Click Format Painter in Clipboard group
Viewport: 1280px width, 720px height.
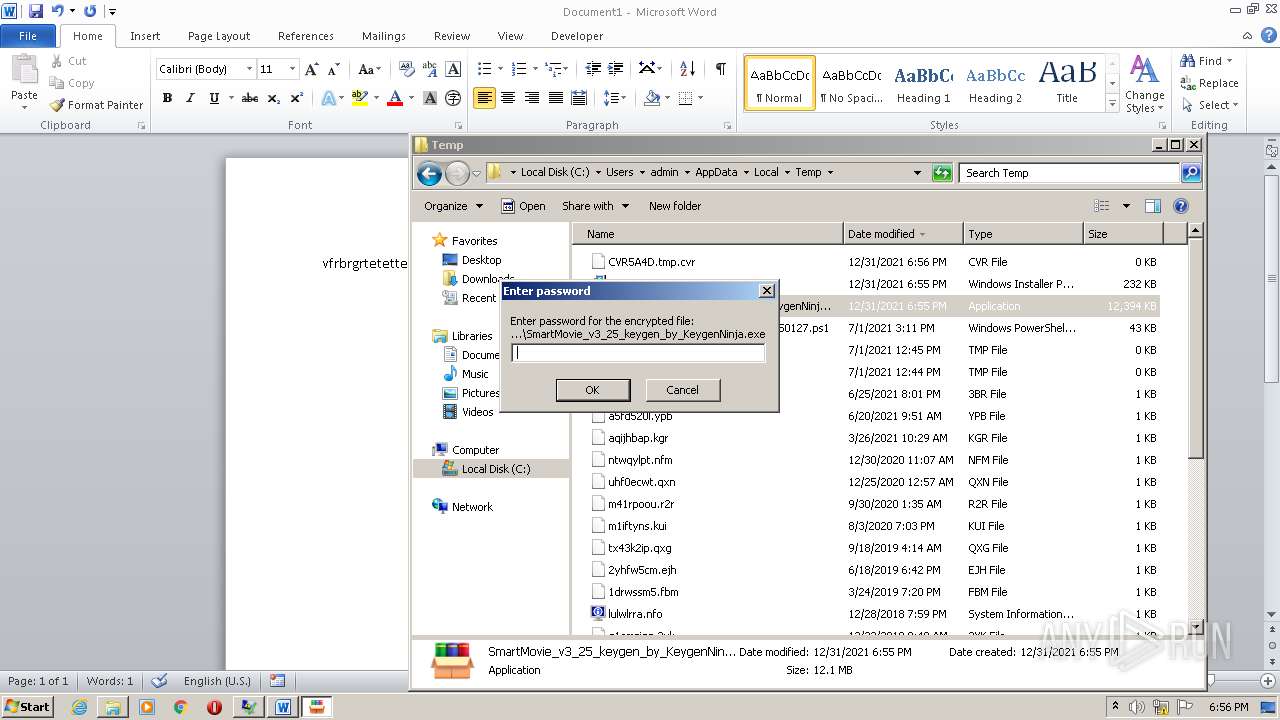click(96, 105)
